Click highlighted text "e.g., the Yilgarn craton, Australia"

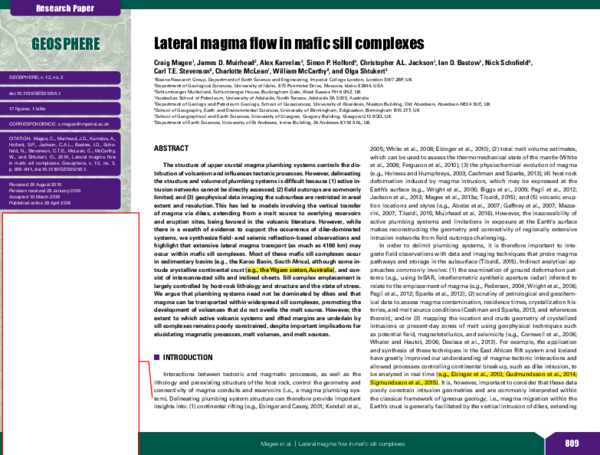click(x=290, y=270)
